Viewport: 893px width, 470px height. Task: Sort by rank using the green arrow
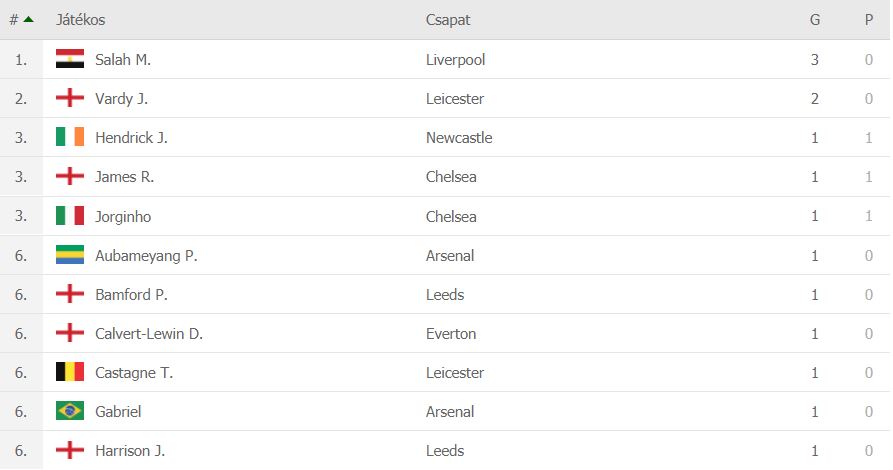click(x=28, y=19)
